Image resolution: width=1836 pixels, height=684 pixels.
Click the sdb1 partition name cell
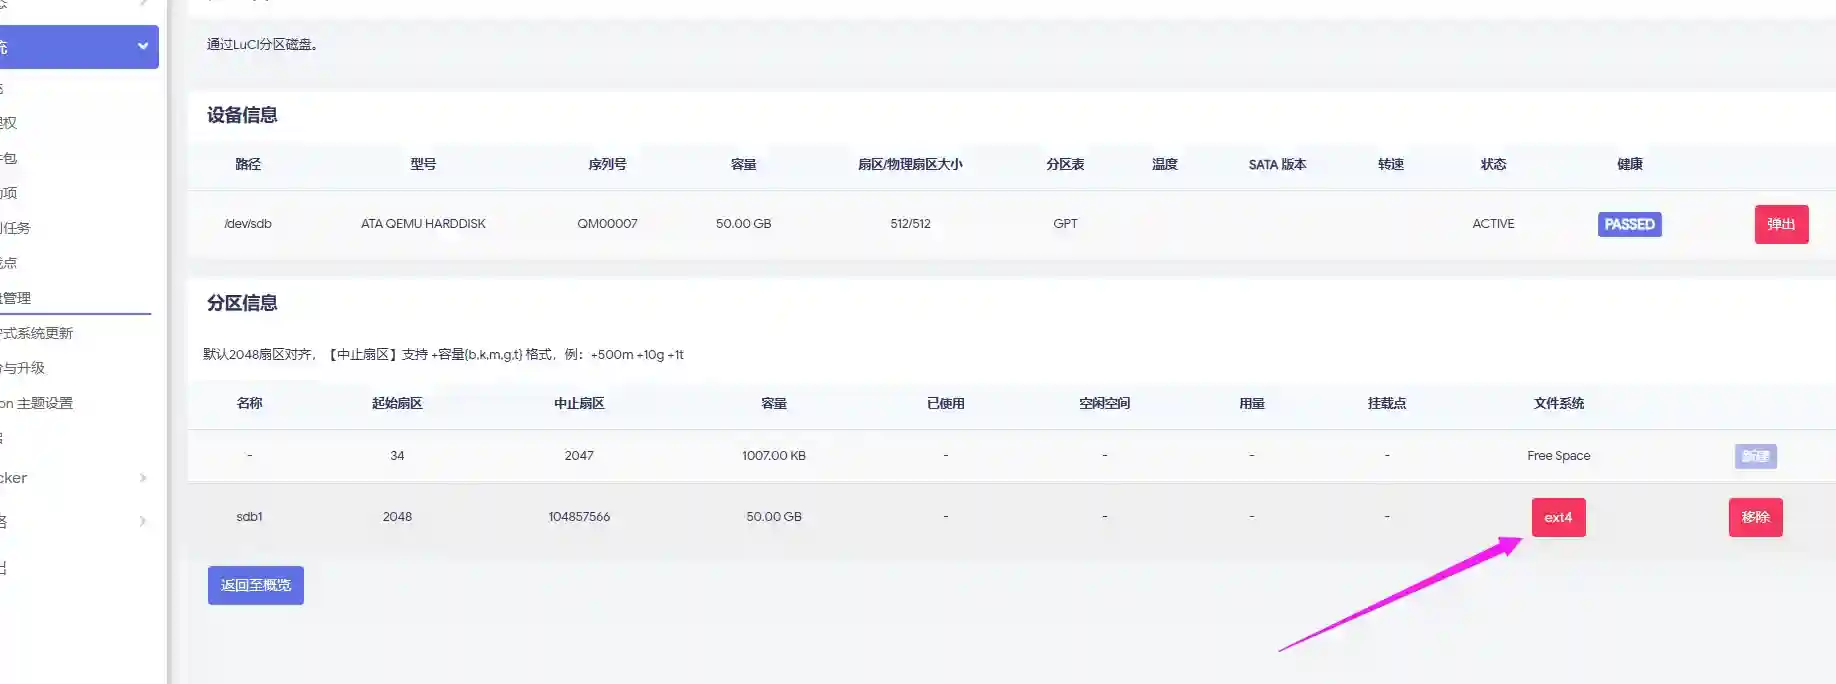[249, 517]
